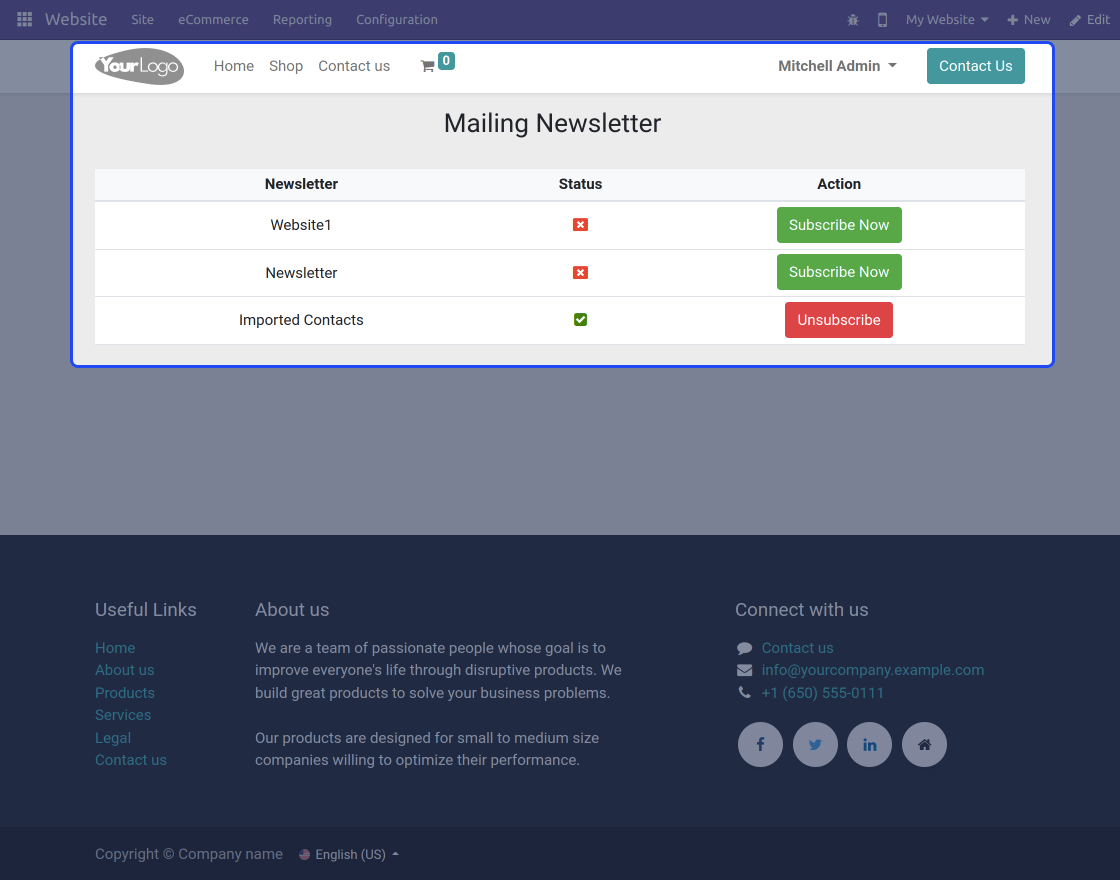
Task: Click the Imported Contacts row name
Action: pyautogui.click(x=301, y=320)
